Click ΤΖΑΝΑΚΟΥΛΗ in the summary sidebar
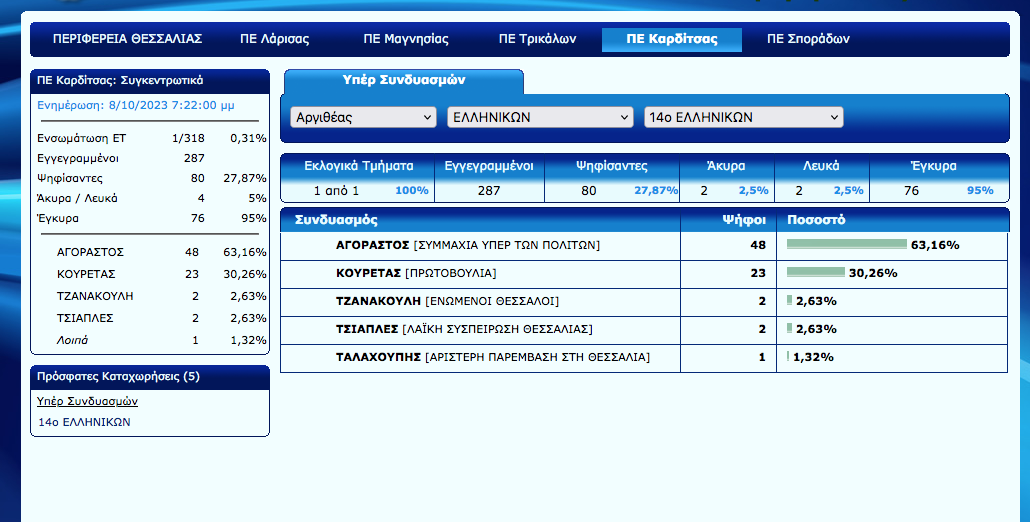Viewport: 1030px width, 522px height. pyautogui.click(x=96, y=296)
